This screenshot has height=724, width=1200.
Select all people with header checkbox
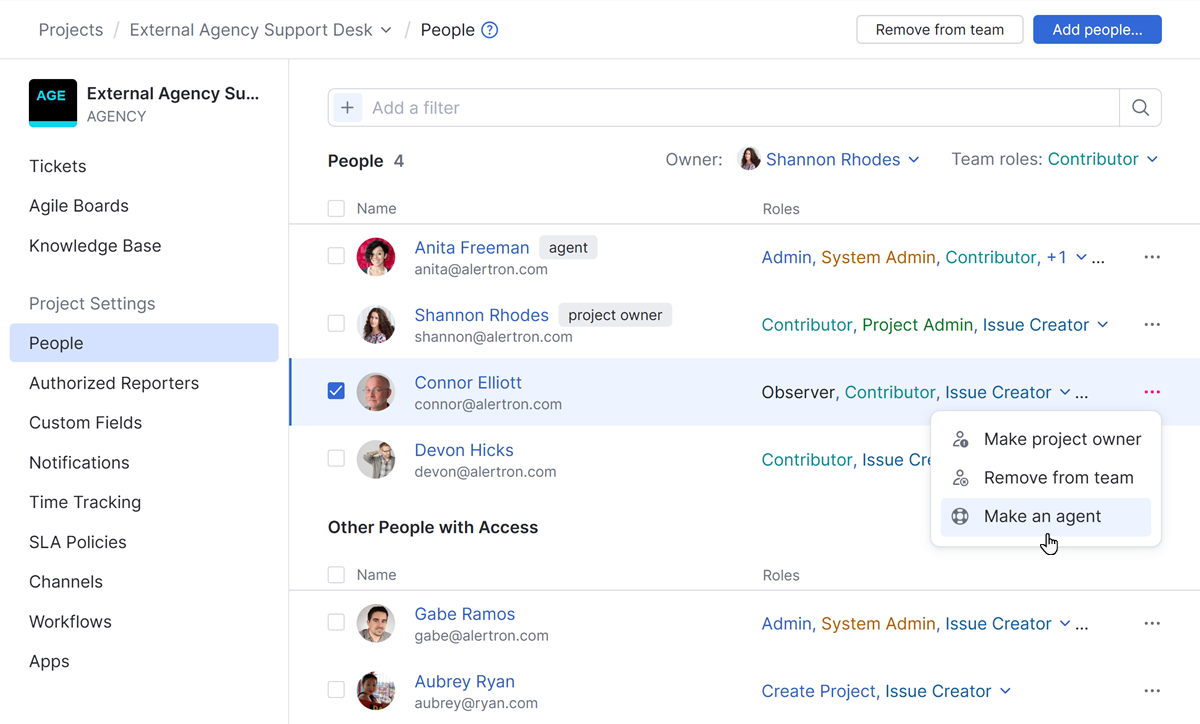point(336,209)
